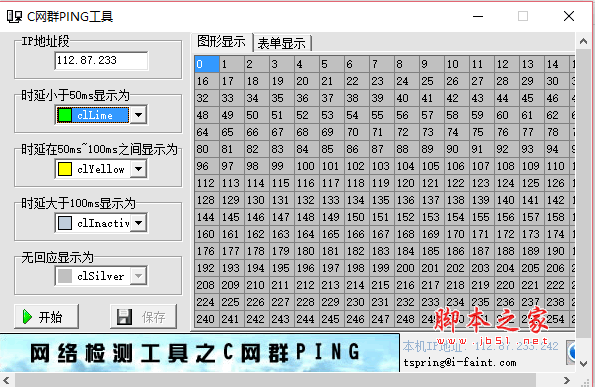This screenshot has width=595, height=387.
Task: Click the floppy disk icon on 保存 button
Action: coord(124,317)
